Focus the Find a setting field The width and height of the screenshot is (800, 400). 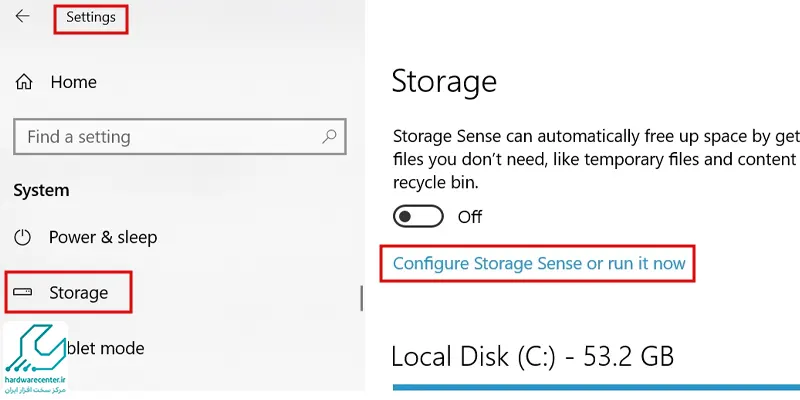180,136
